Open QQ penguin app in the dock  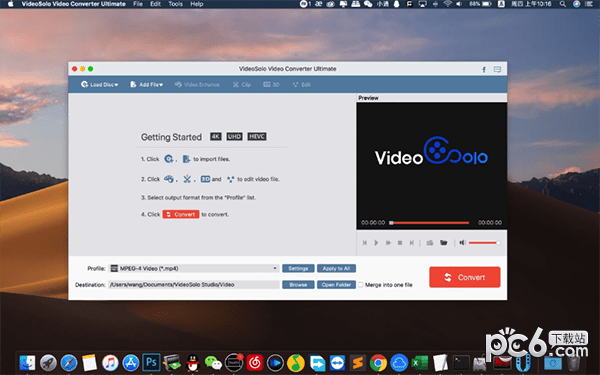192,362
